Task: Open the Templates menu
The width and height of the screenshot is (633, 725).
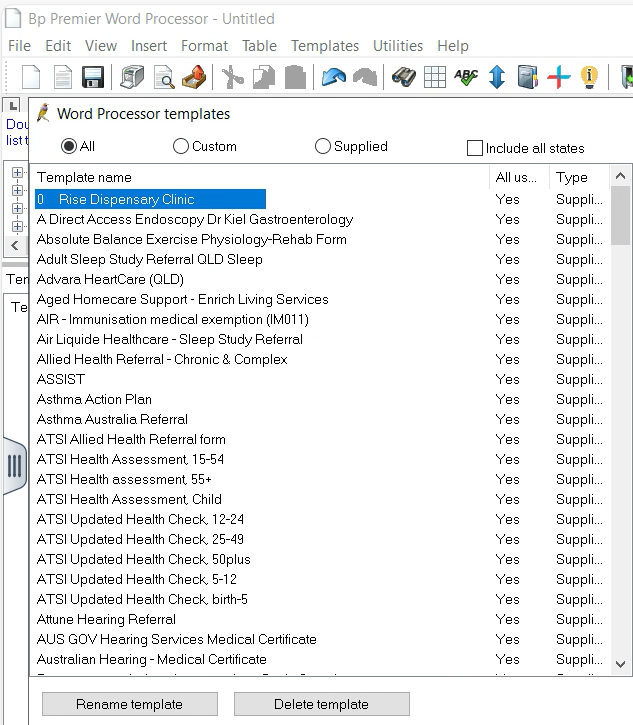Action: tap(325, 46)
